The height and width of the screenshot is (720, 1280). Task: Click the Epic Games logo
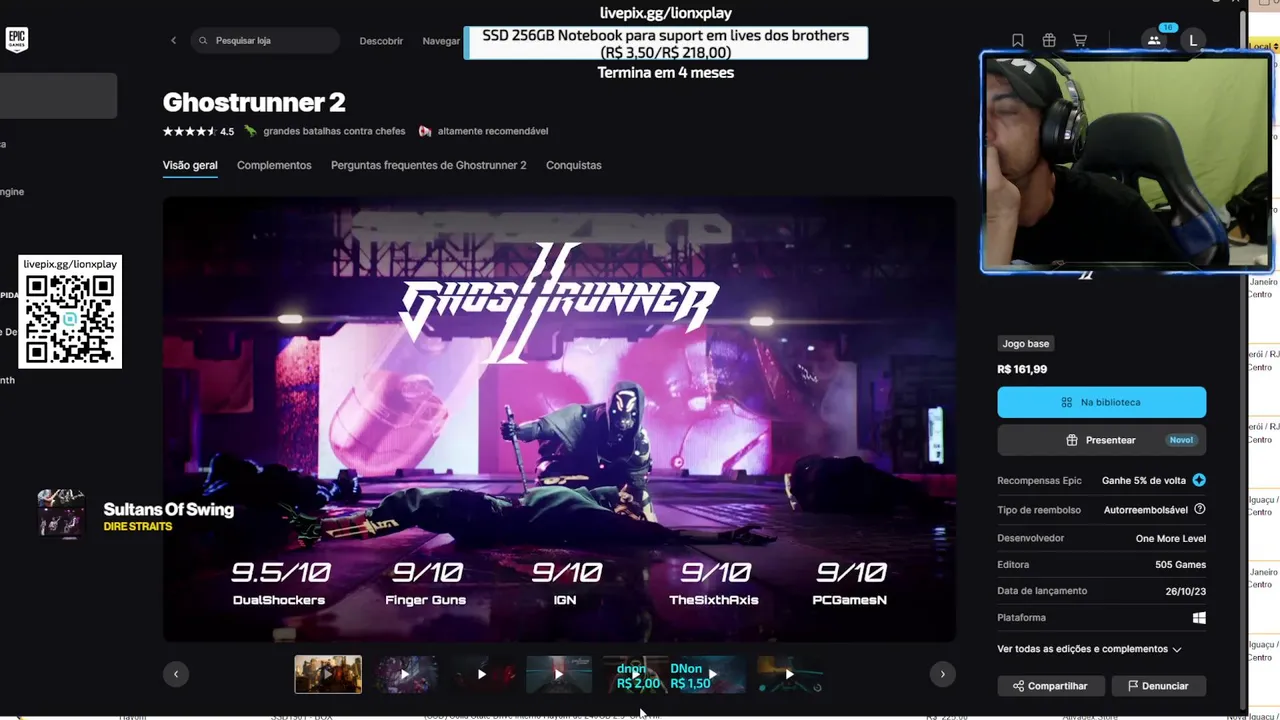pyautogui.click(x=17, y=40)
